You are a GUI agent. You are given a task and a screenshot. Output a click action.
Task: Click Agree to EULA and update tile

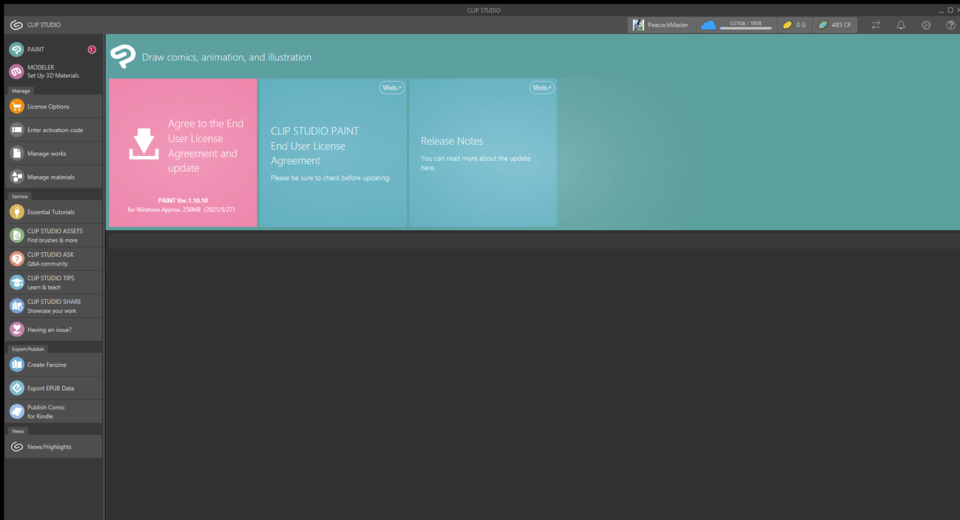tap(183, 153)
